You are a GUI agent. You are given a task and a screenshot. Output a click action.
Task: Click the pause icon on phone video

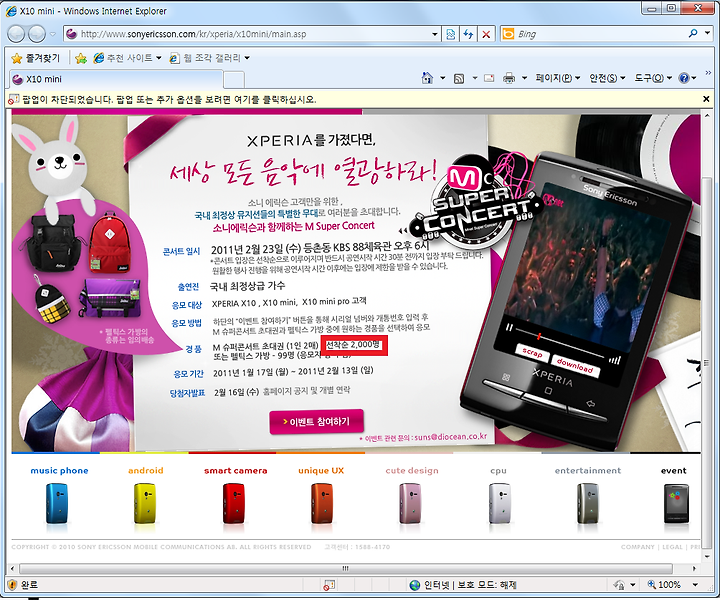(509, 327)
